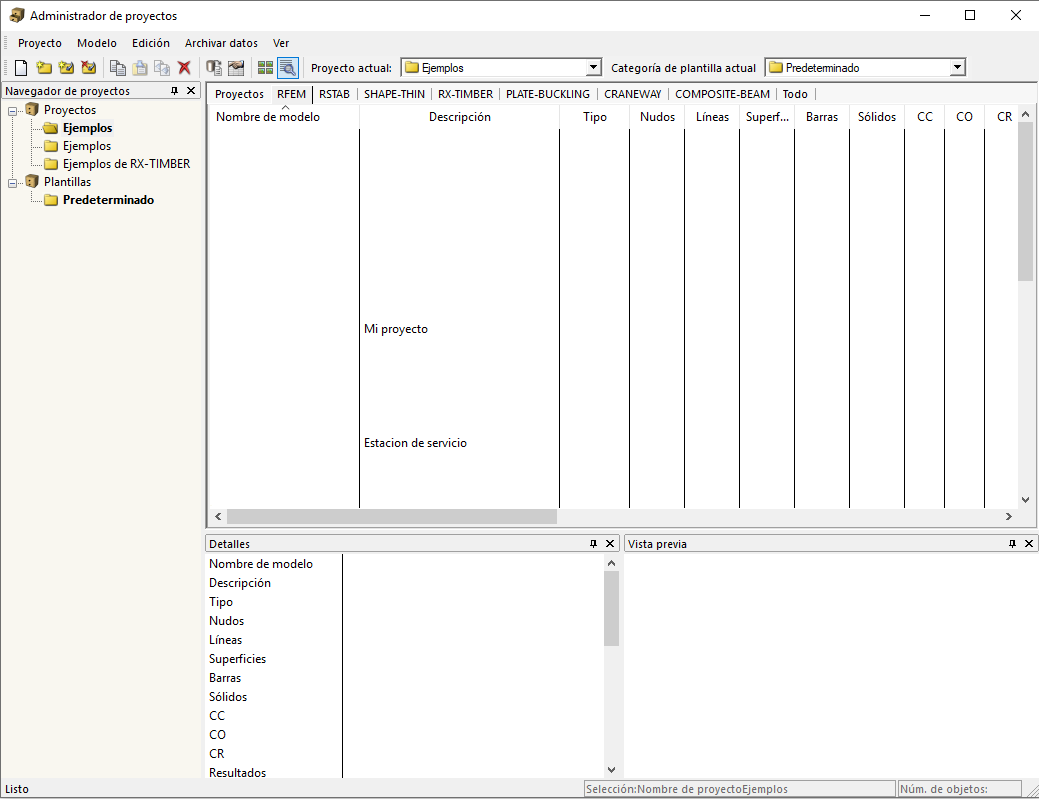
Task: Pin the Detalles panel
Action: (593, 544)
